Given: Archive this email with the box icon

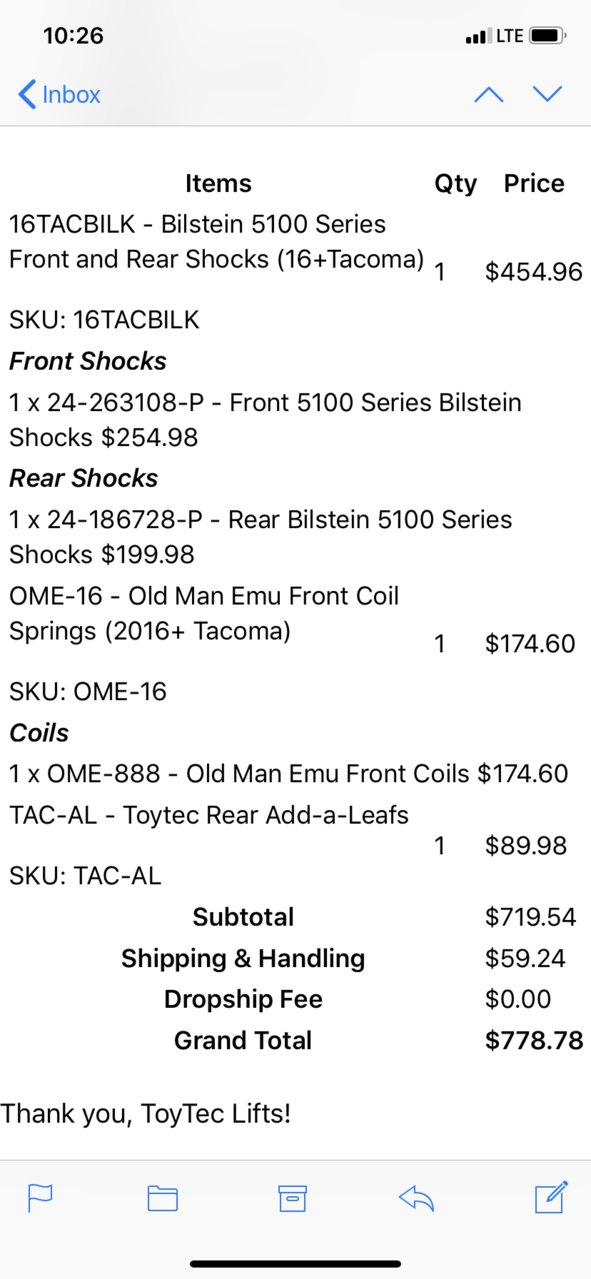Looking at the screenshot, I should click(x=292, y=1198).
